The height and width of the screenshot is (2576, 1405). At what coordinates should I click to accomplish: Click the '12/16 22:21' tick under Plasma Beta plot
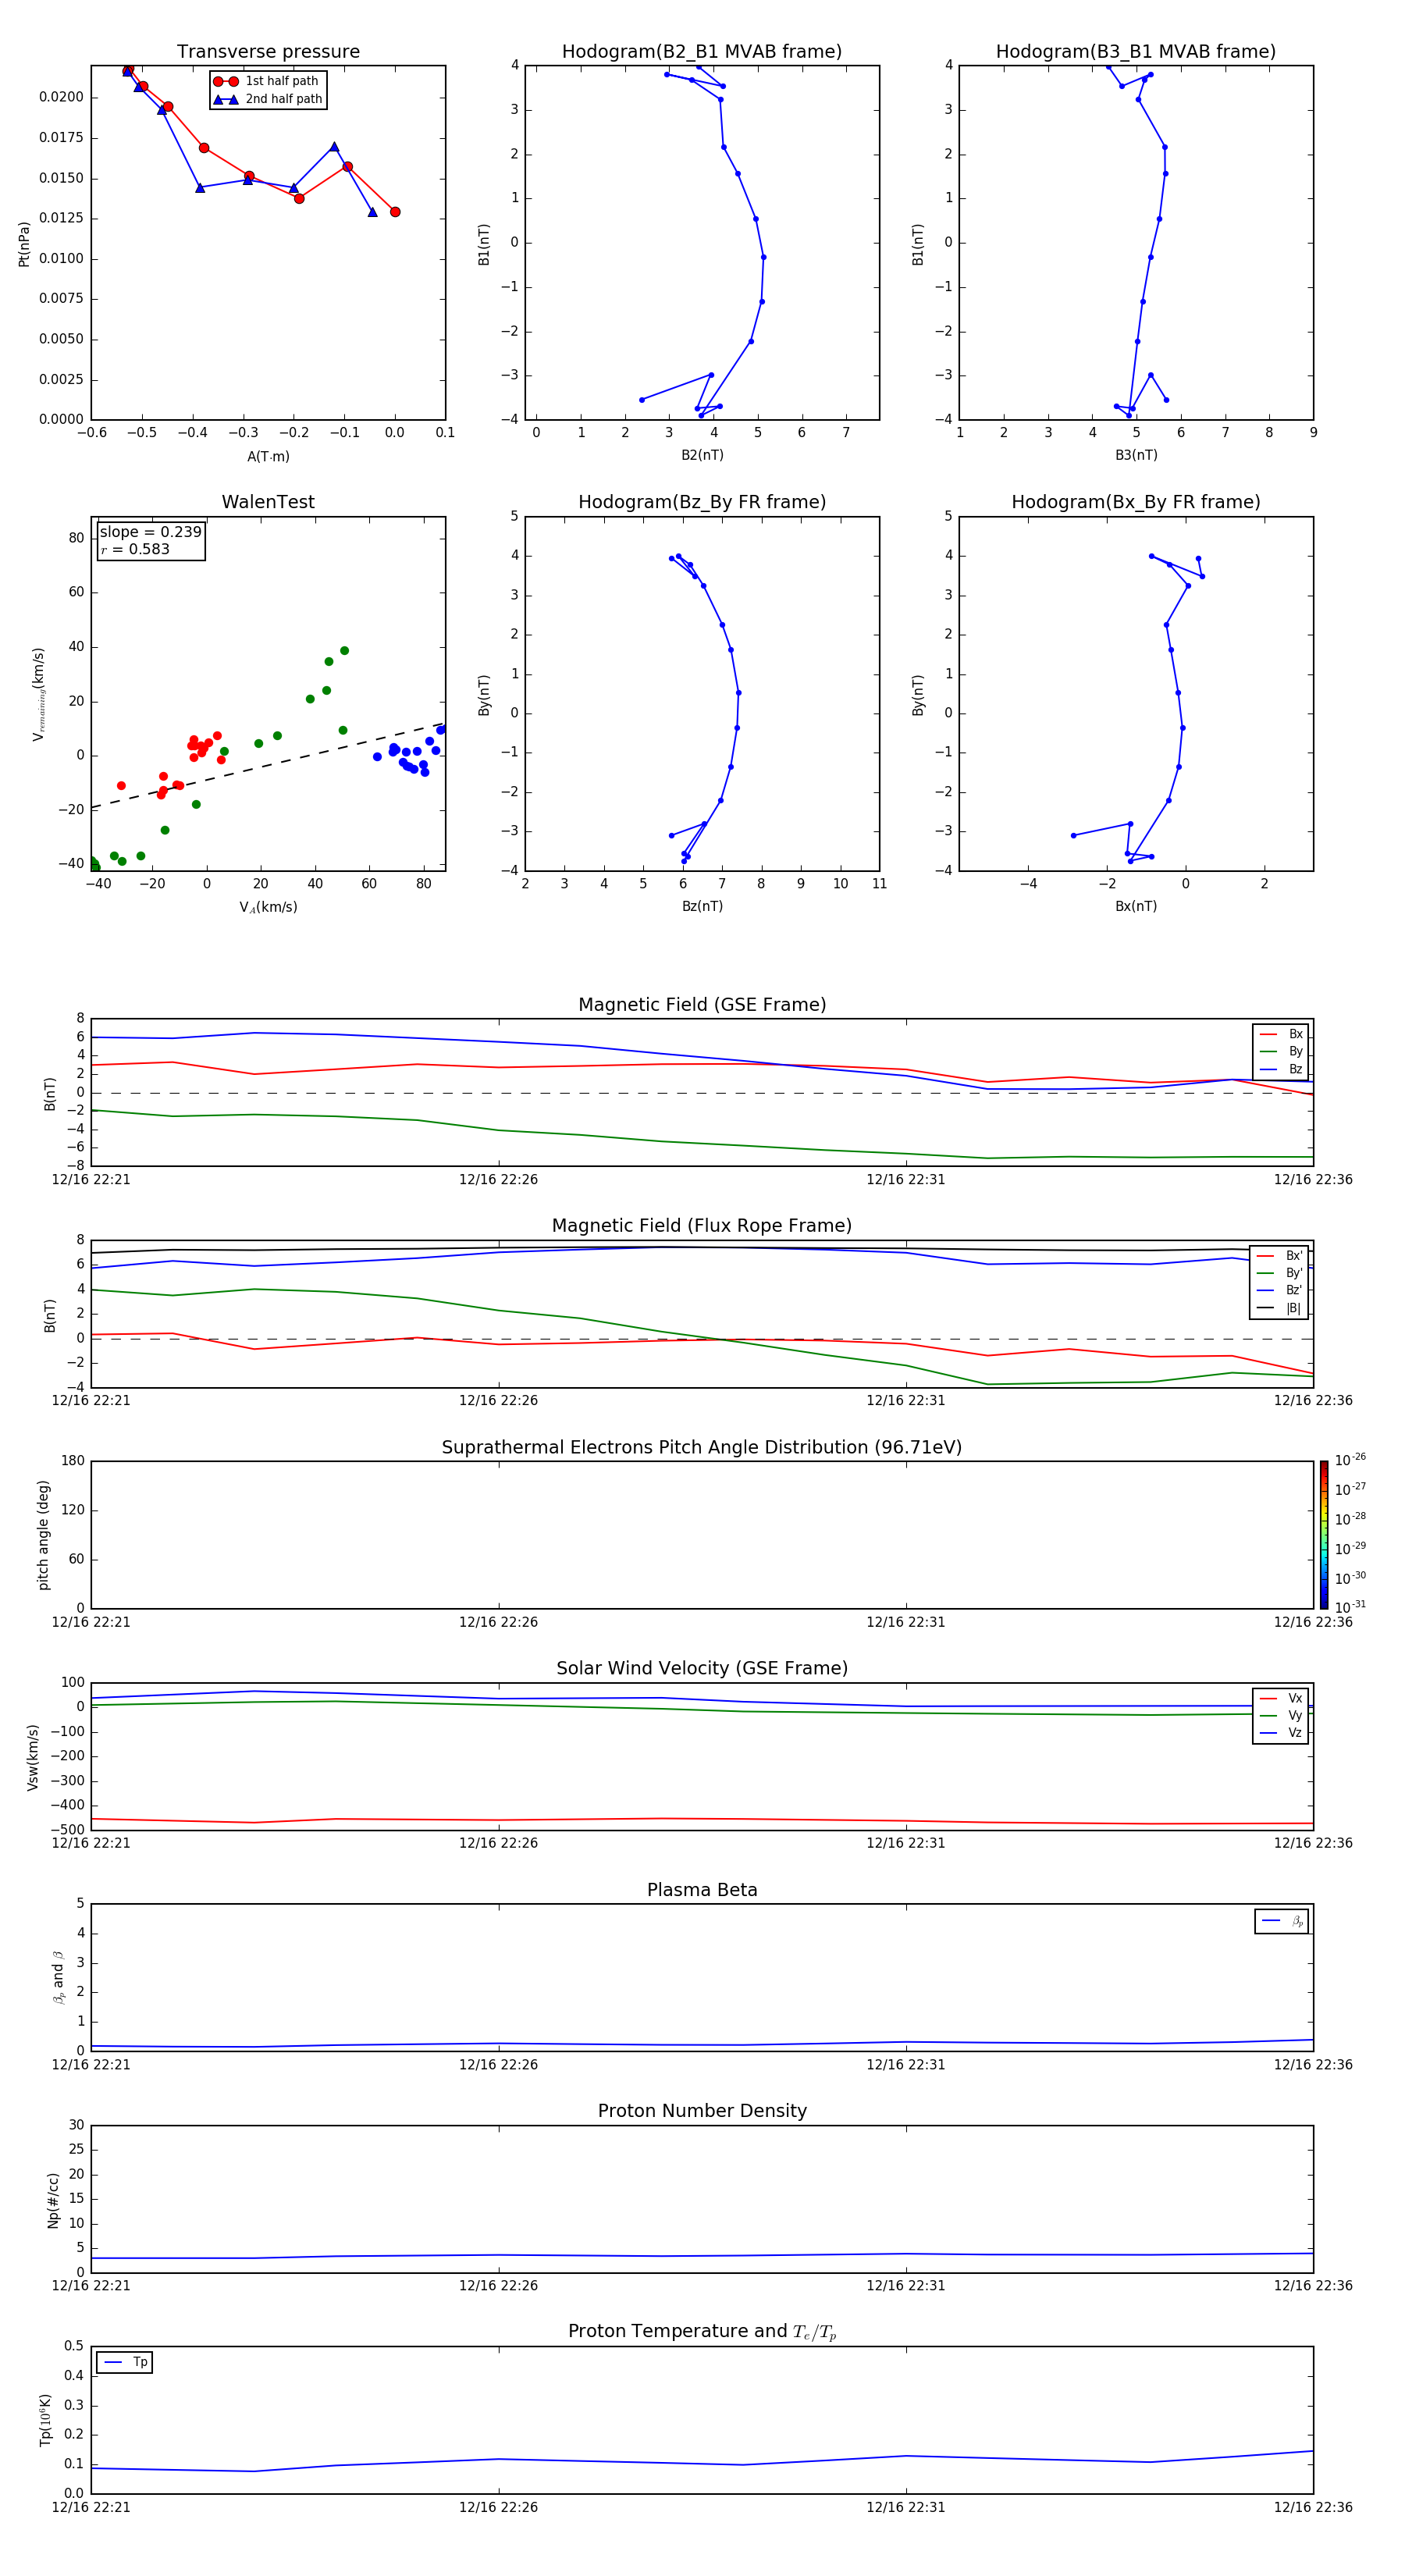(91, 2064)
